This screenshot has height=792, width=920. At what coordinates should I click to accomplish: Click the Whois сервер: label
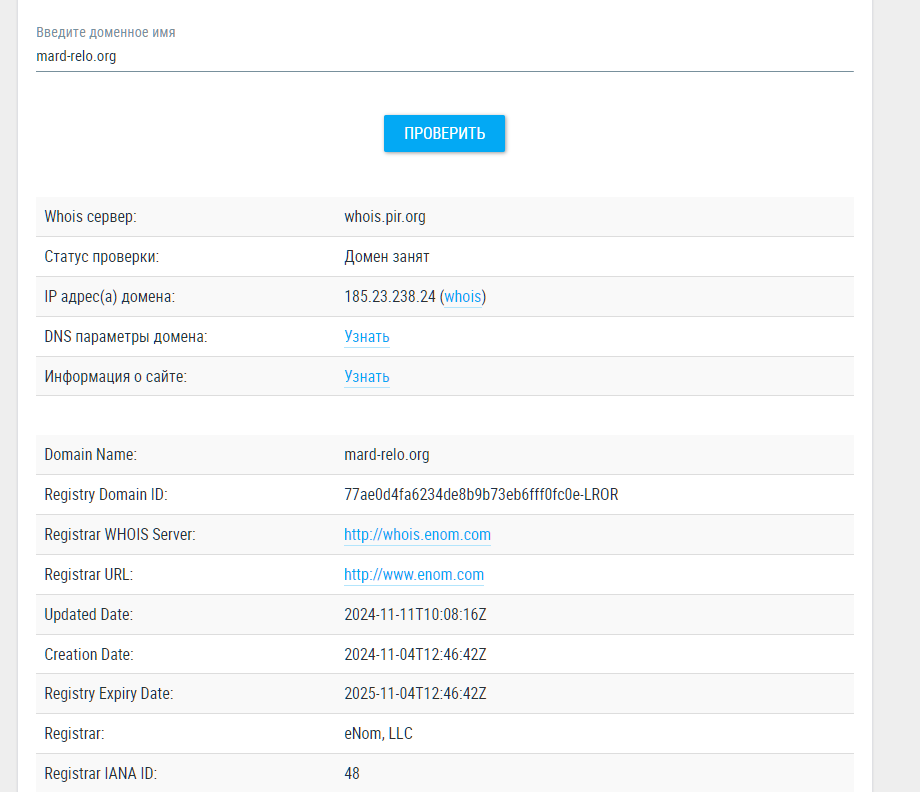coord(90,217)
